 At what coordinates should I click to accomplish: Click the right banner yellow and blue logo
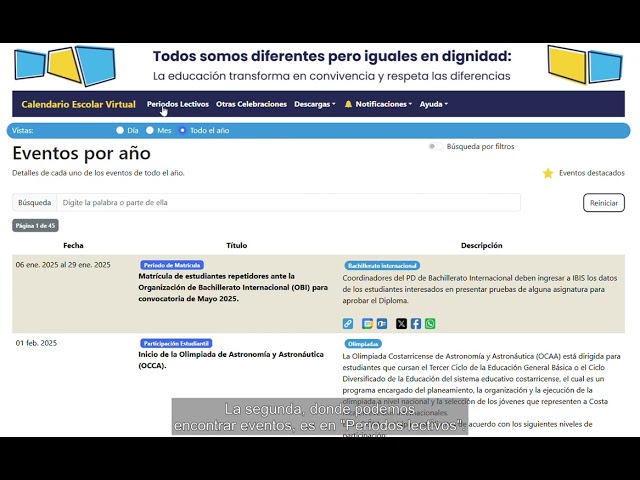(x=585, y=65)
